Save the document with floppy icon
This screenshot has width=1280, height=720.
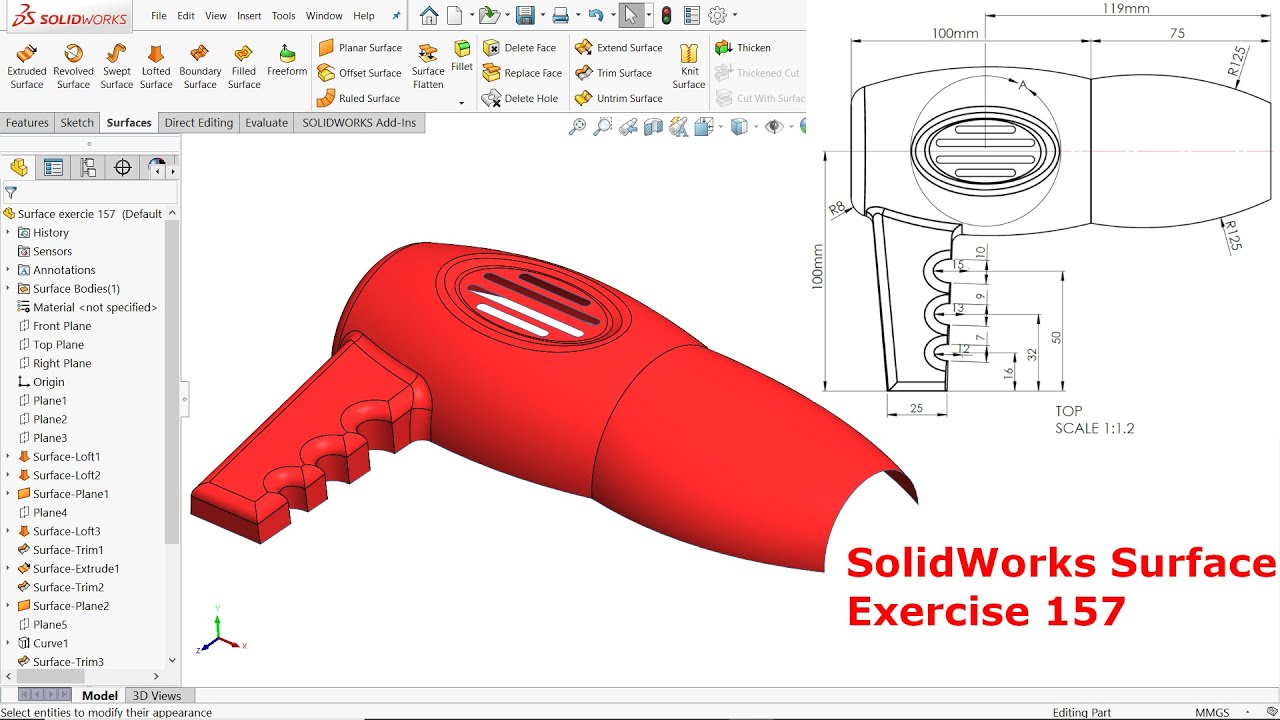click(525, 15)
